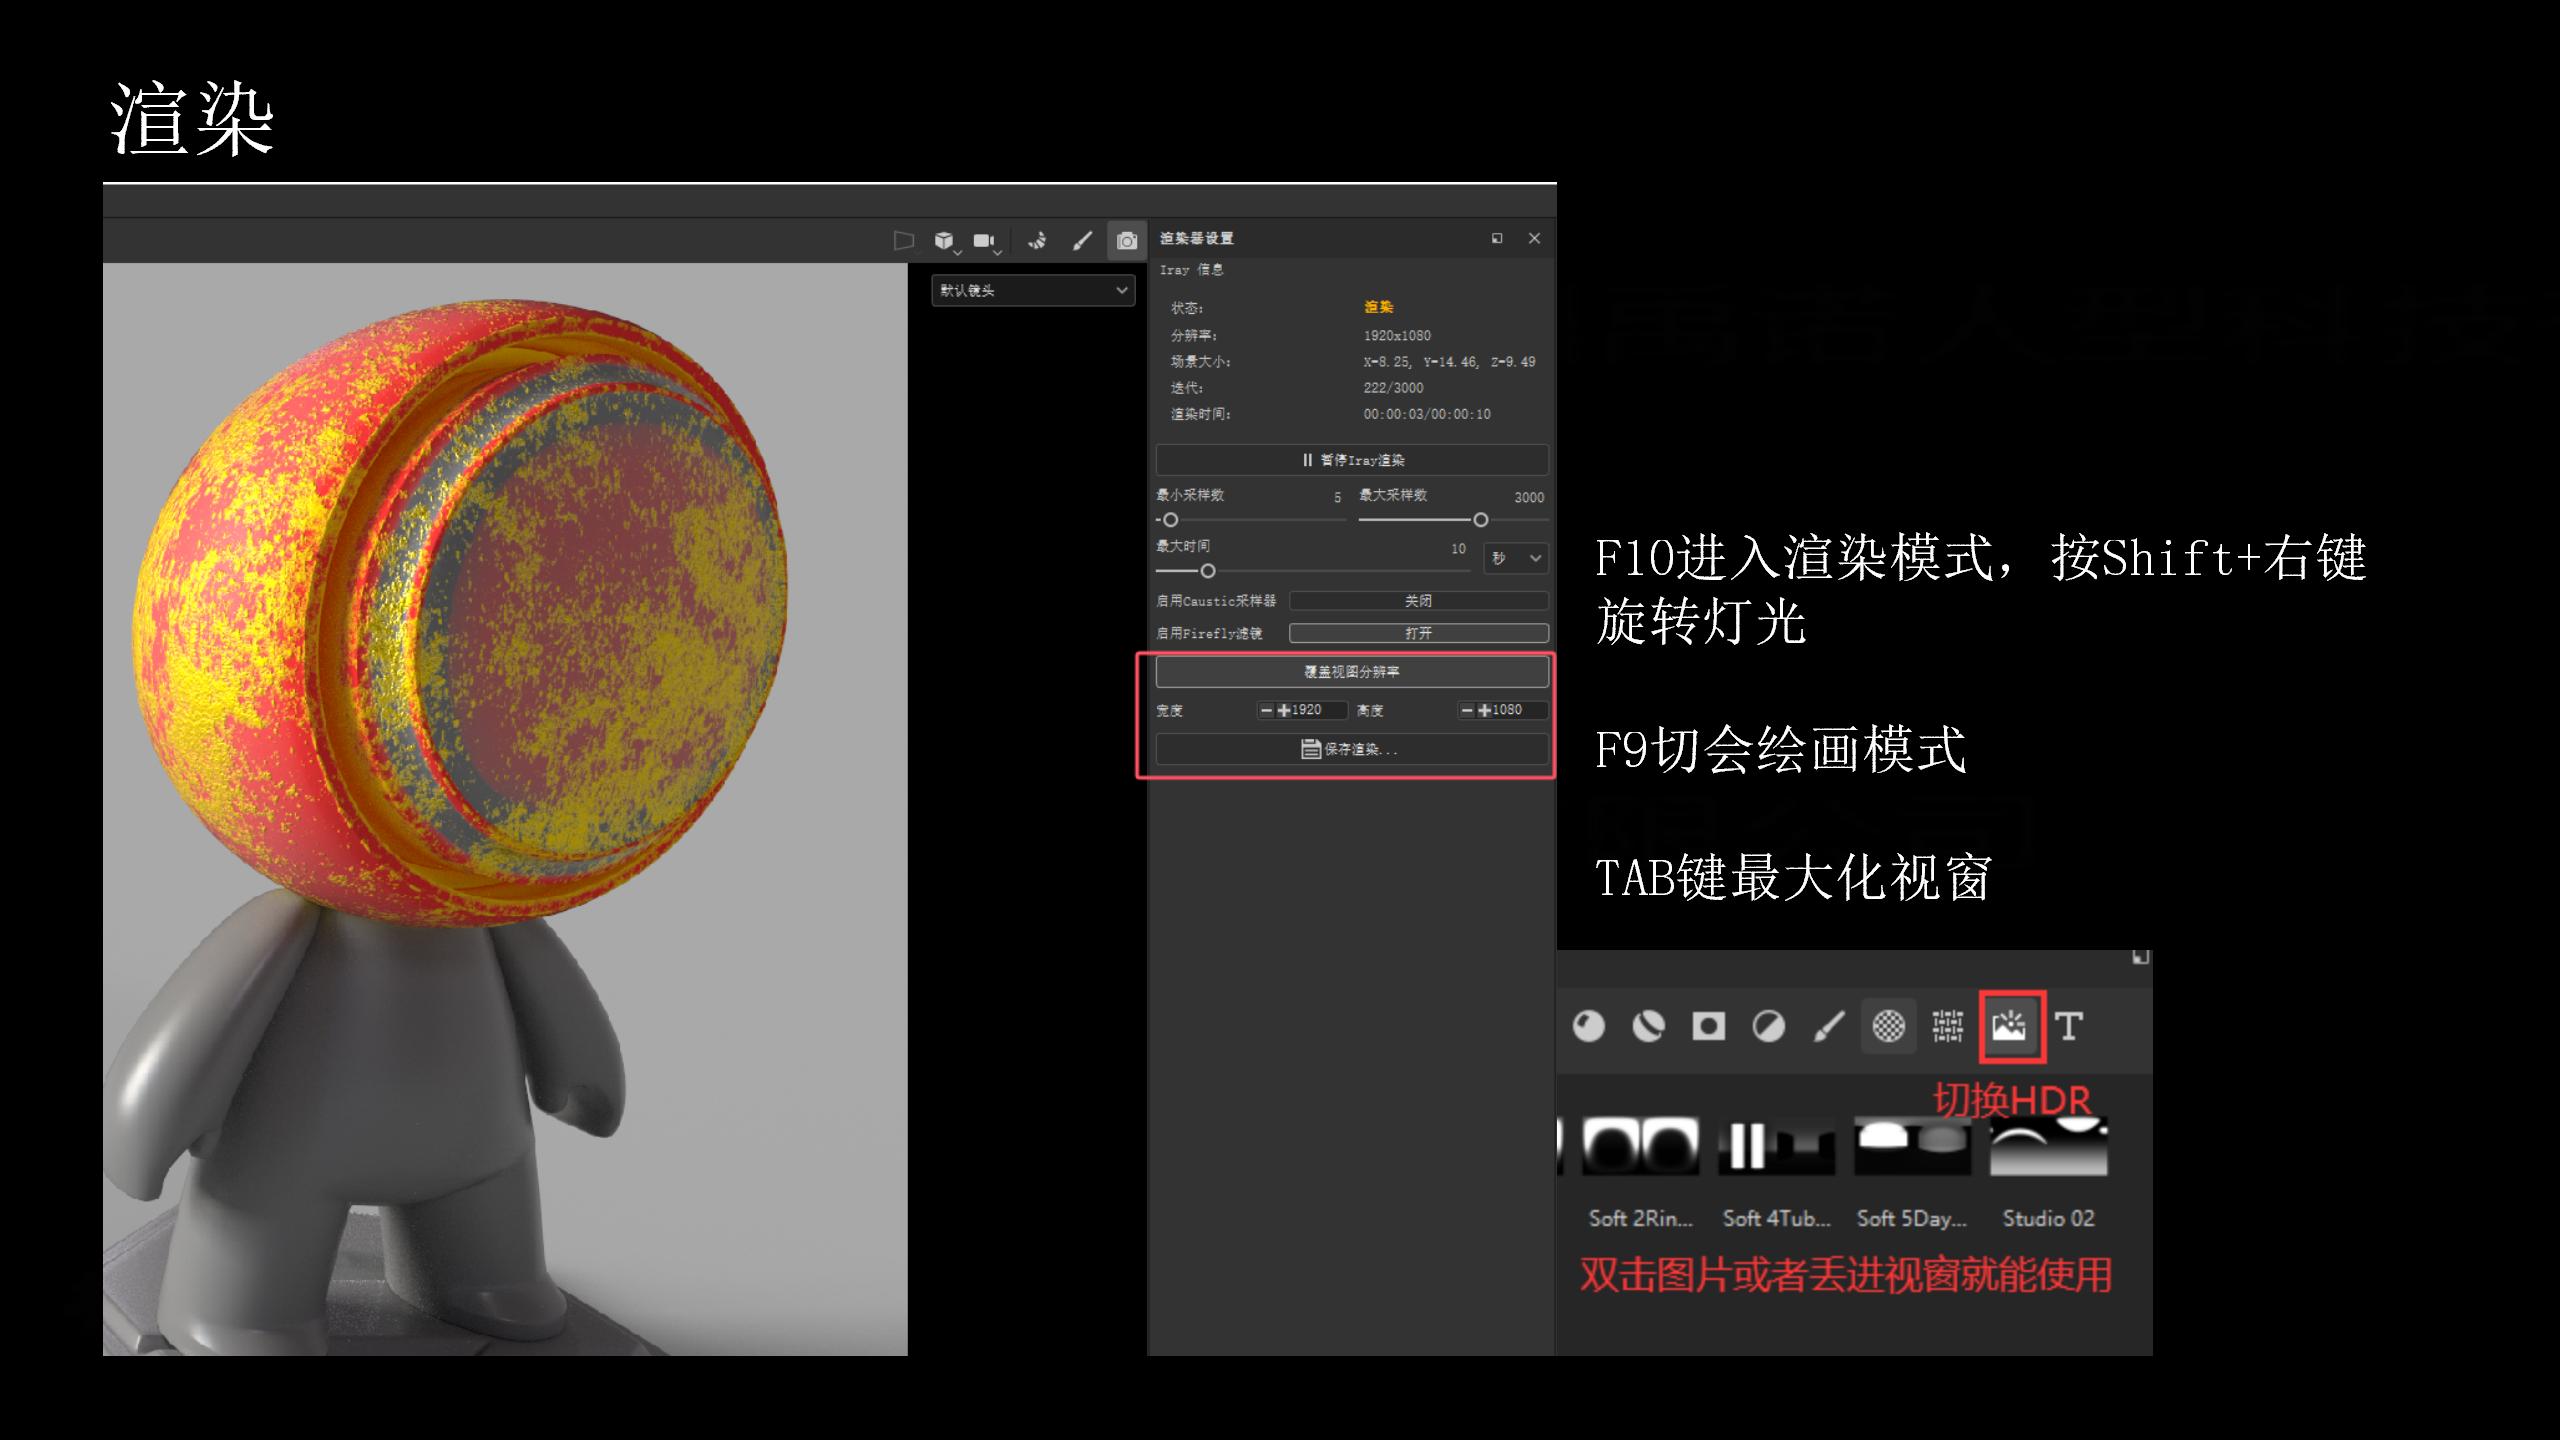
Task: Adjust the 最大采样数 slider handle
Action: tap(1481, 520)
